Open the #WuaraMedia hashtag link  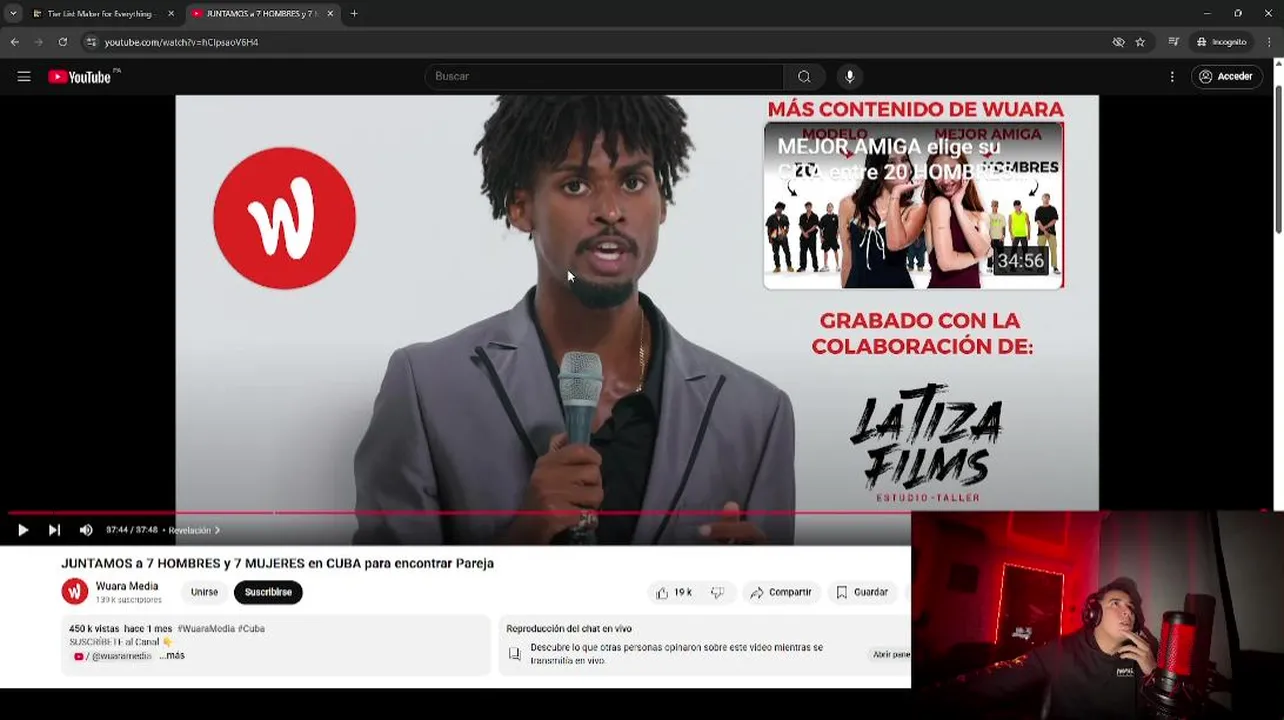pos(206,629)
